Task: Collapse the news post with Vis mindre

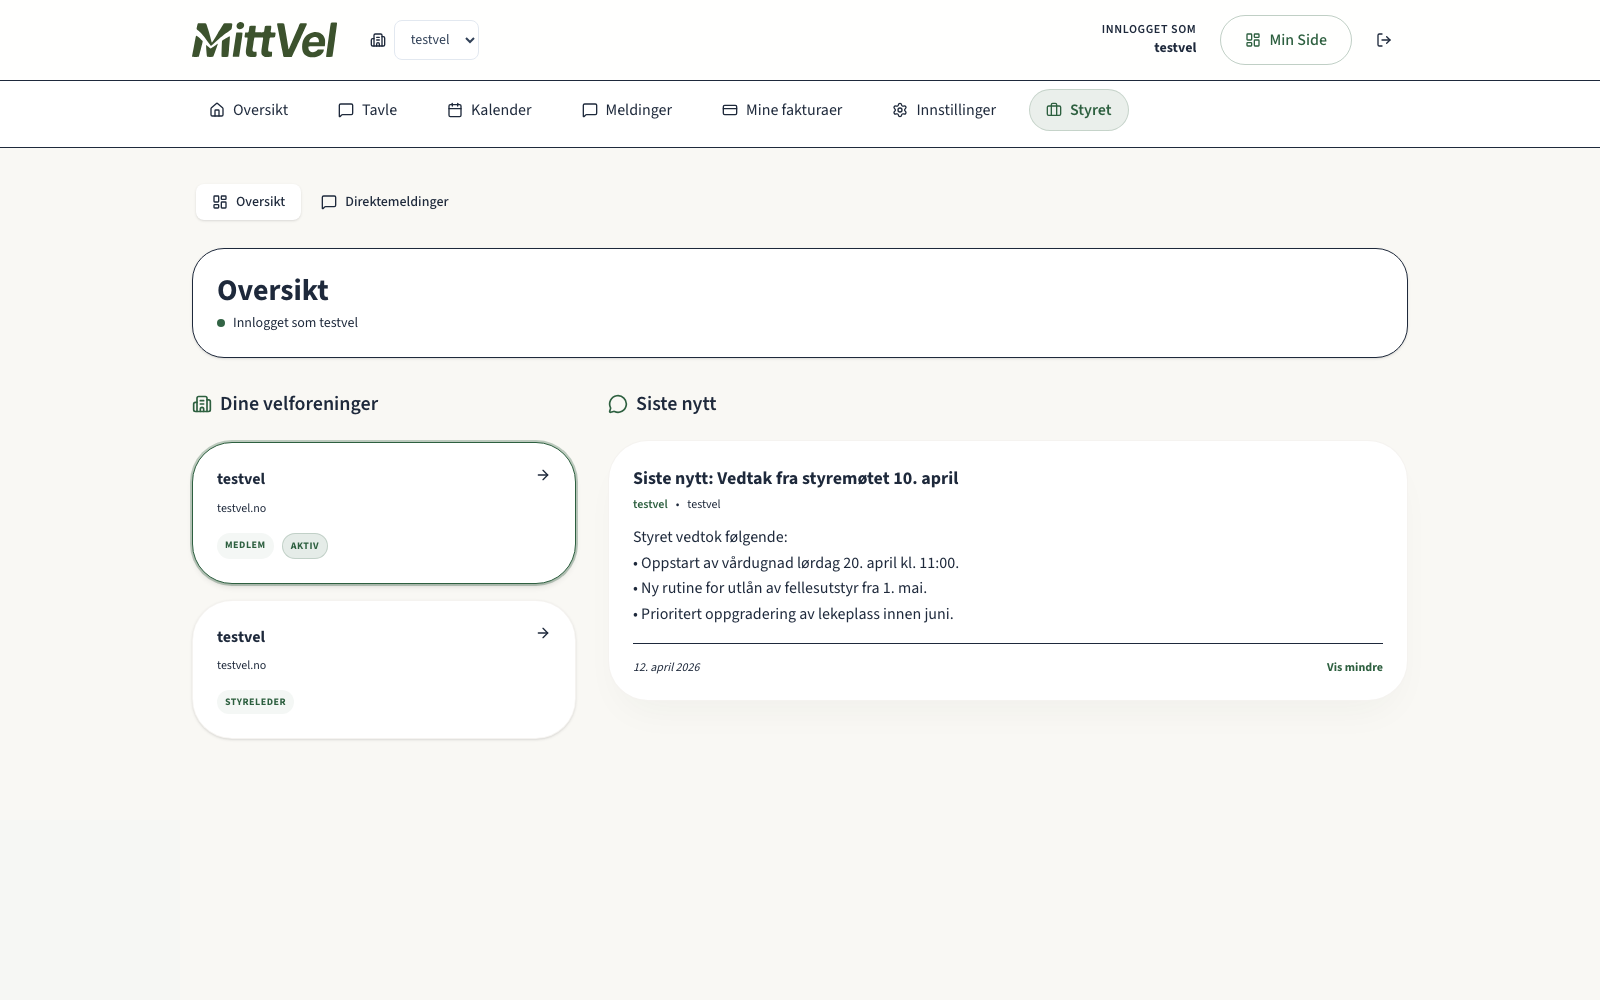Action: tap(1354, 667)
